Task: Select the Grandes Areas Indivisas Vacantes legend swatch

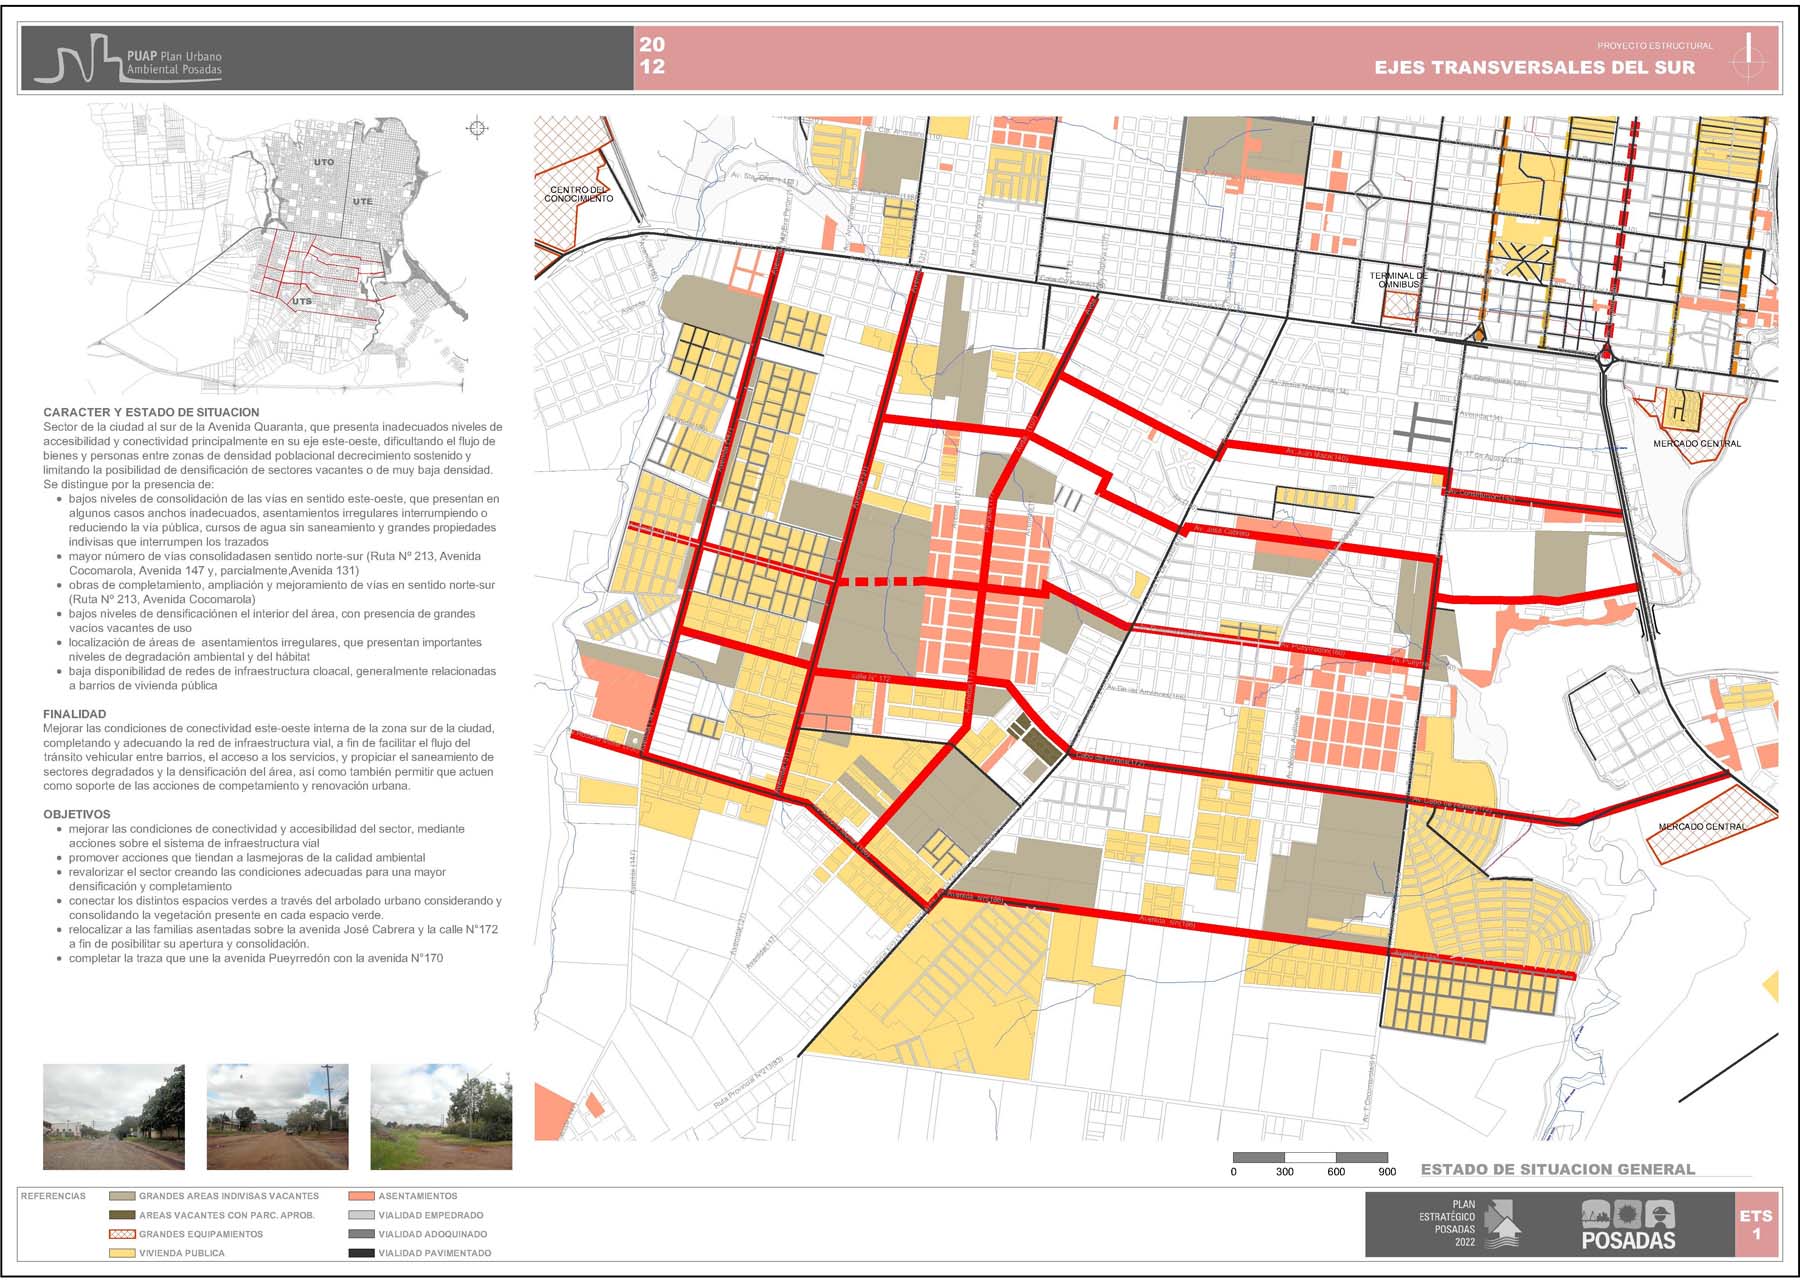Action: tap(122, 1196)
